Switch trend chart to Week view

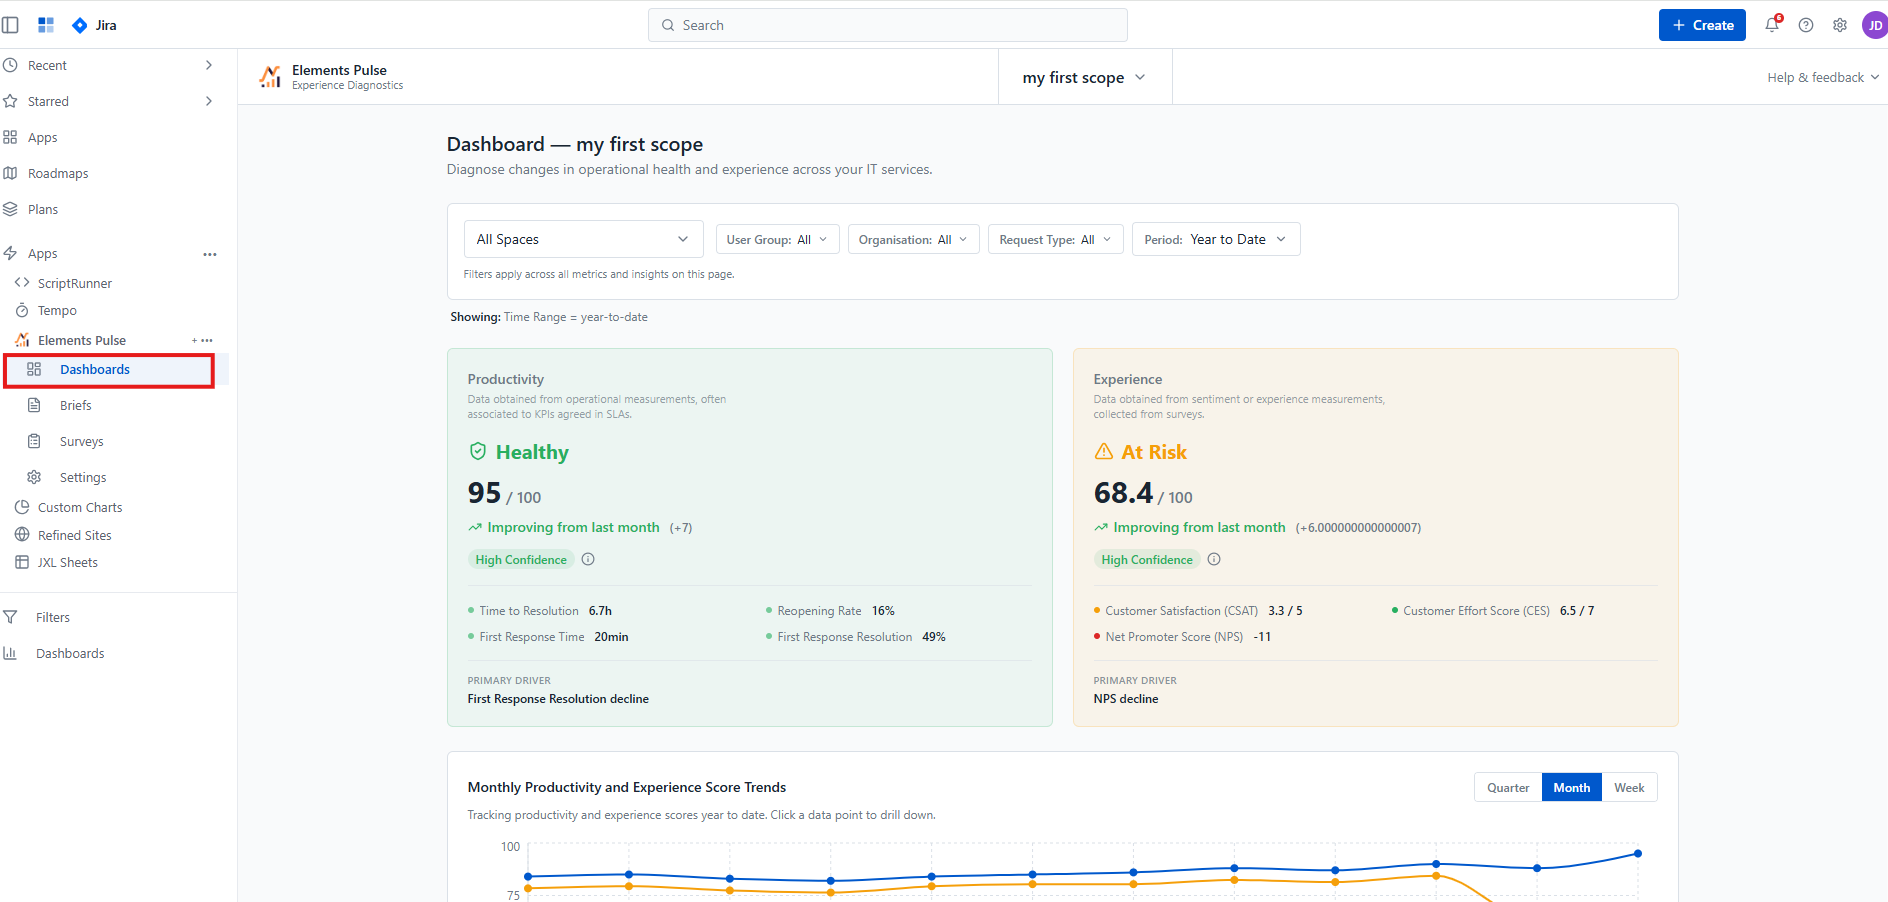1629,788
